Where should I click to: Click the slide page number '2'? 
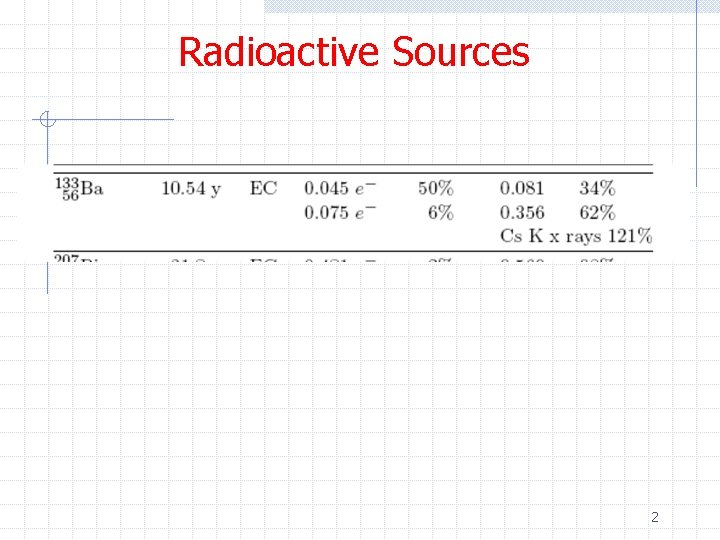655,517
